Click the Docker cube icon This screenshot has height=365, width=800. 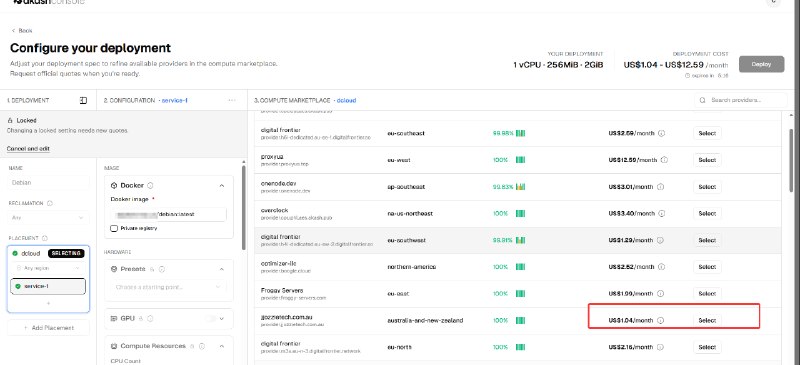(x=114, y=185)
